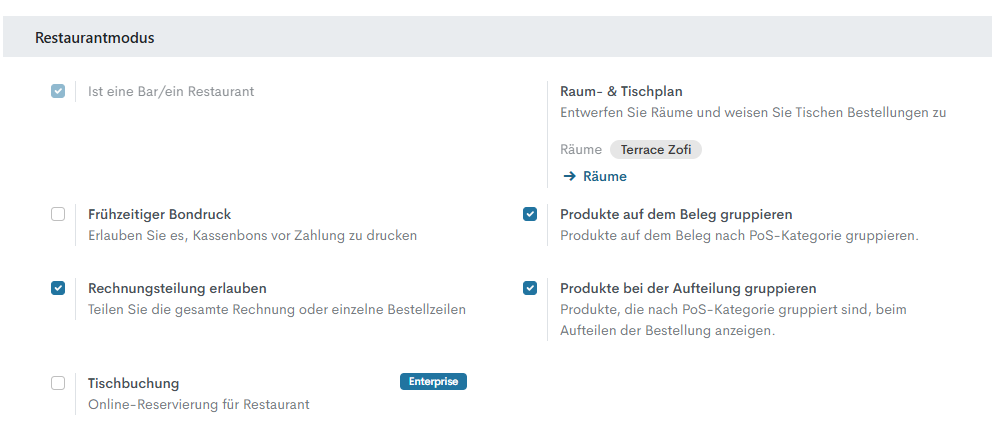
Task: Tick the Tischbuchung checkbox
Action: tap(58, 383)
